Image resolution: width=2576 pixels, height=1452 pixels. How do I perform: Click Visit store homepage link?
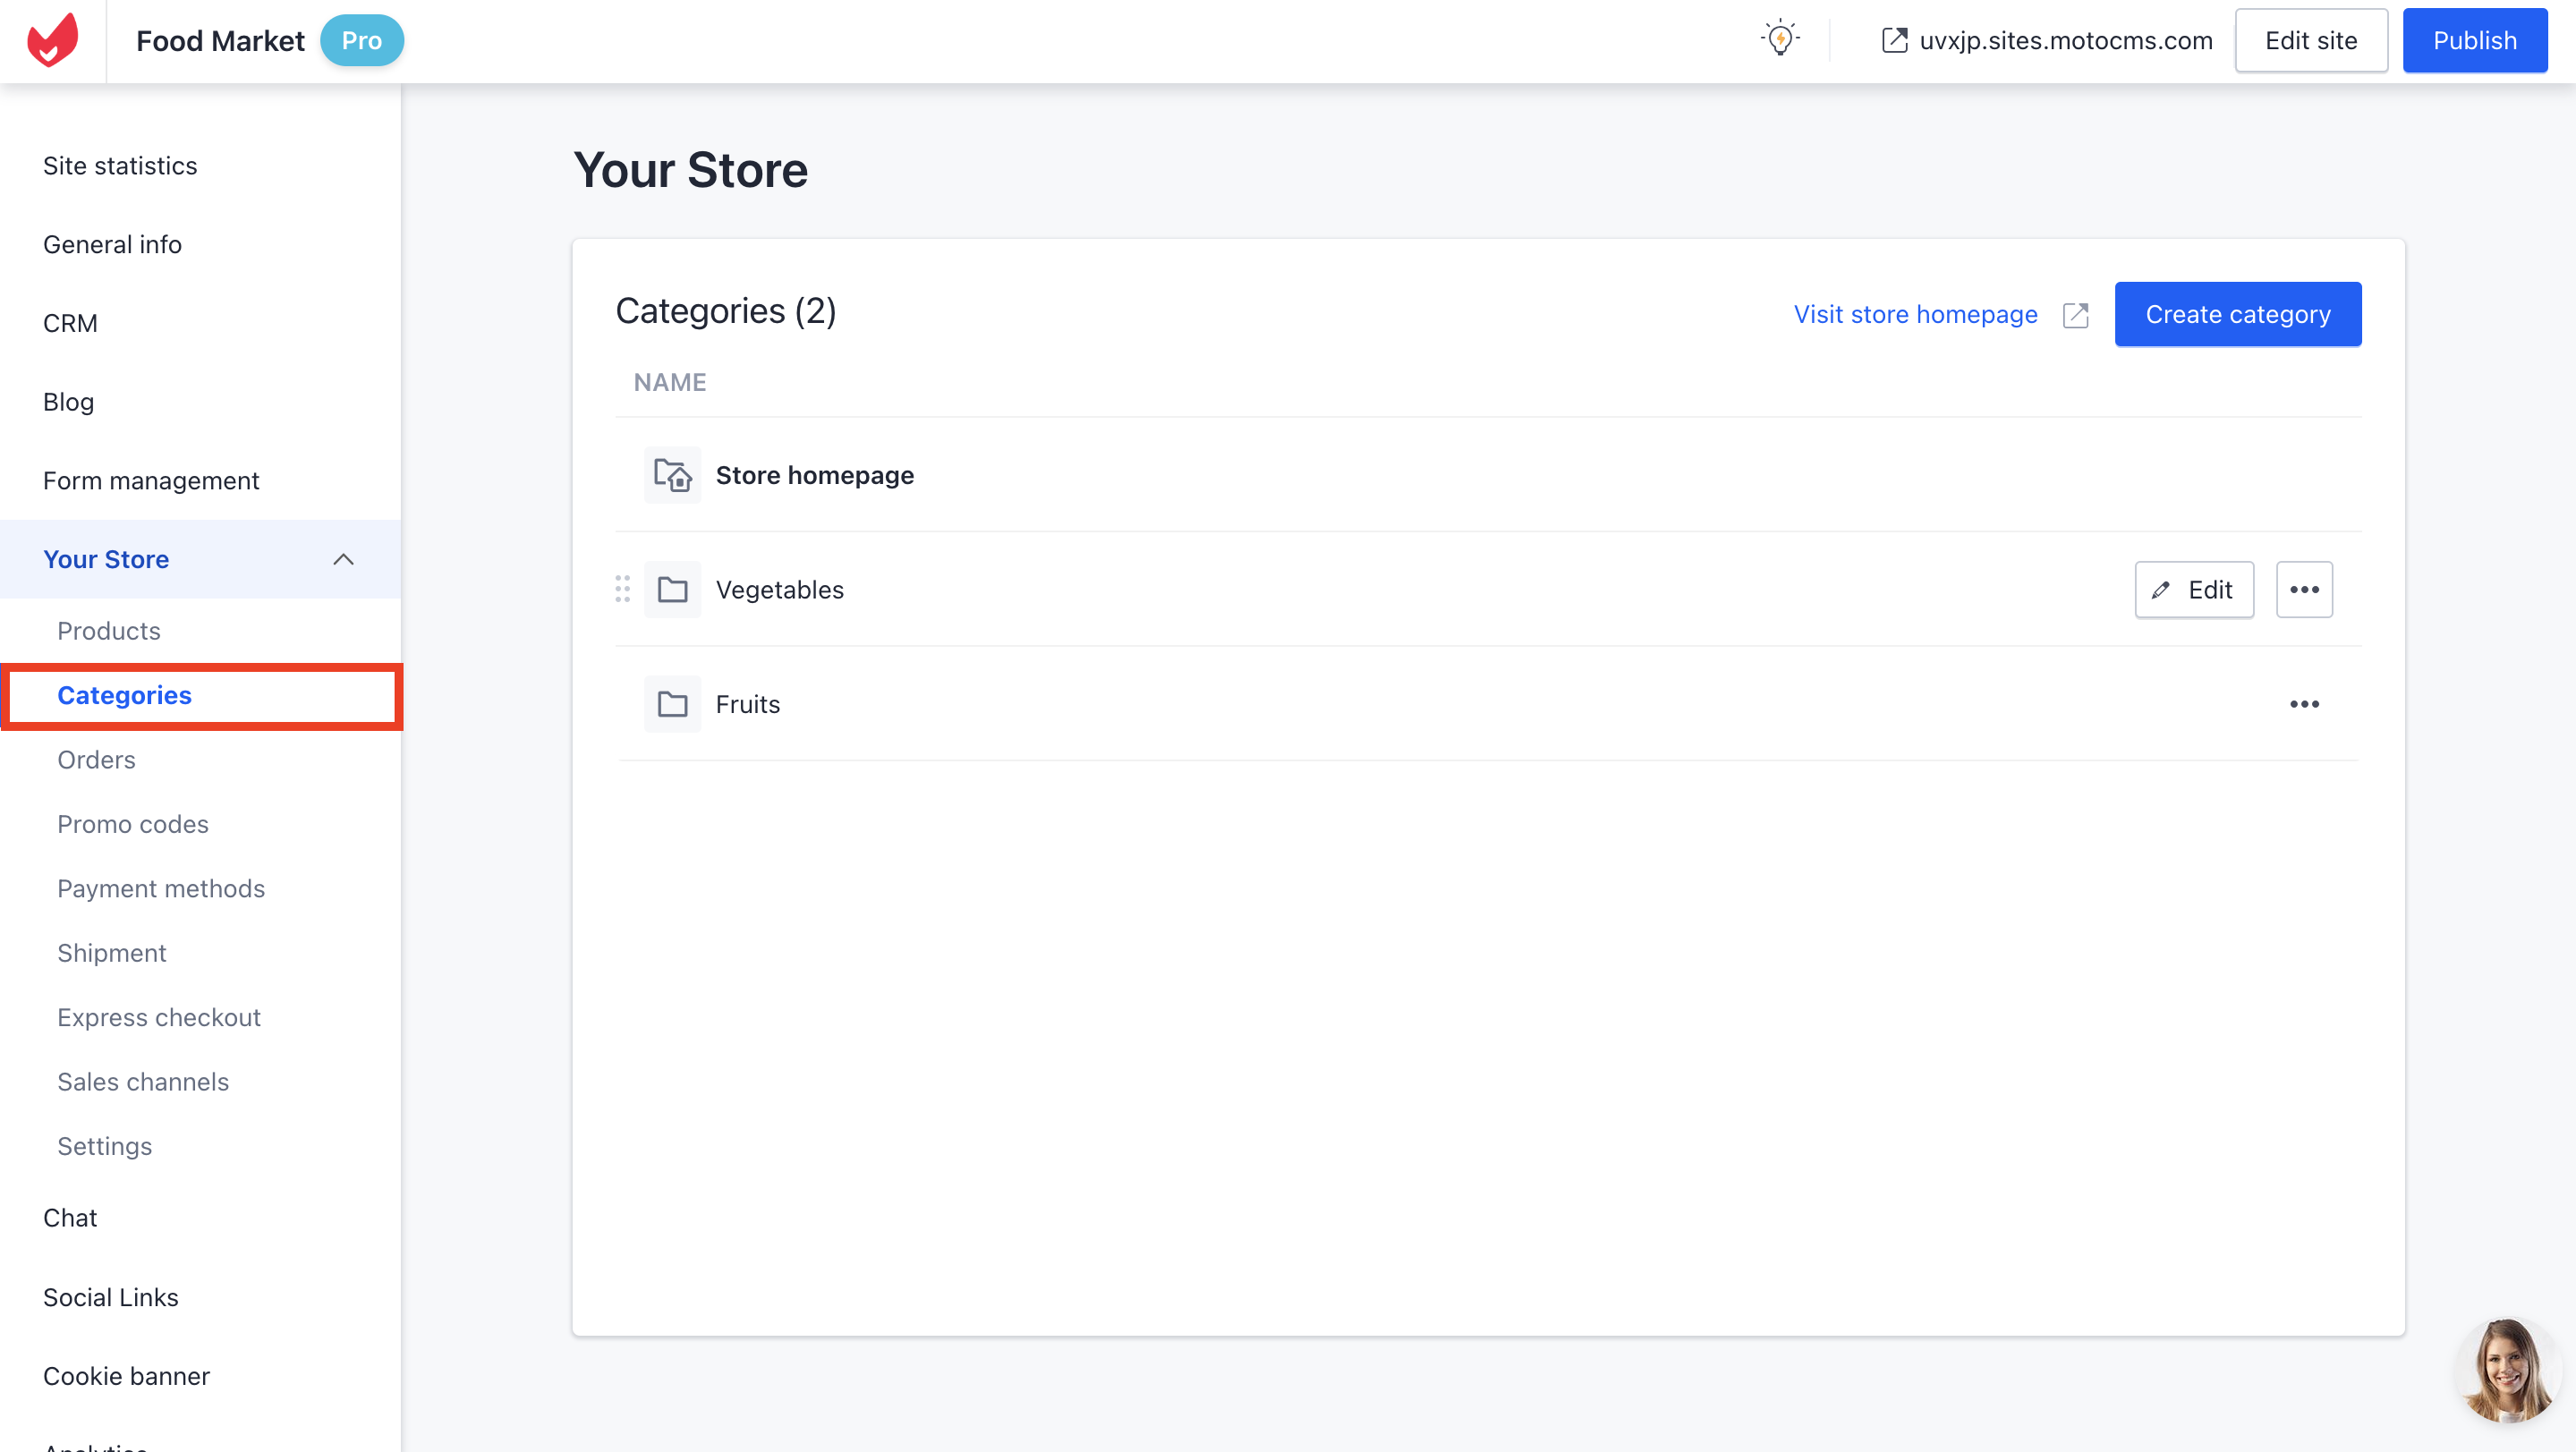point(1915,314)
